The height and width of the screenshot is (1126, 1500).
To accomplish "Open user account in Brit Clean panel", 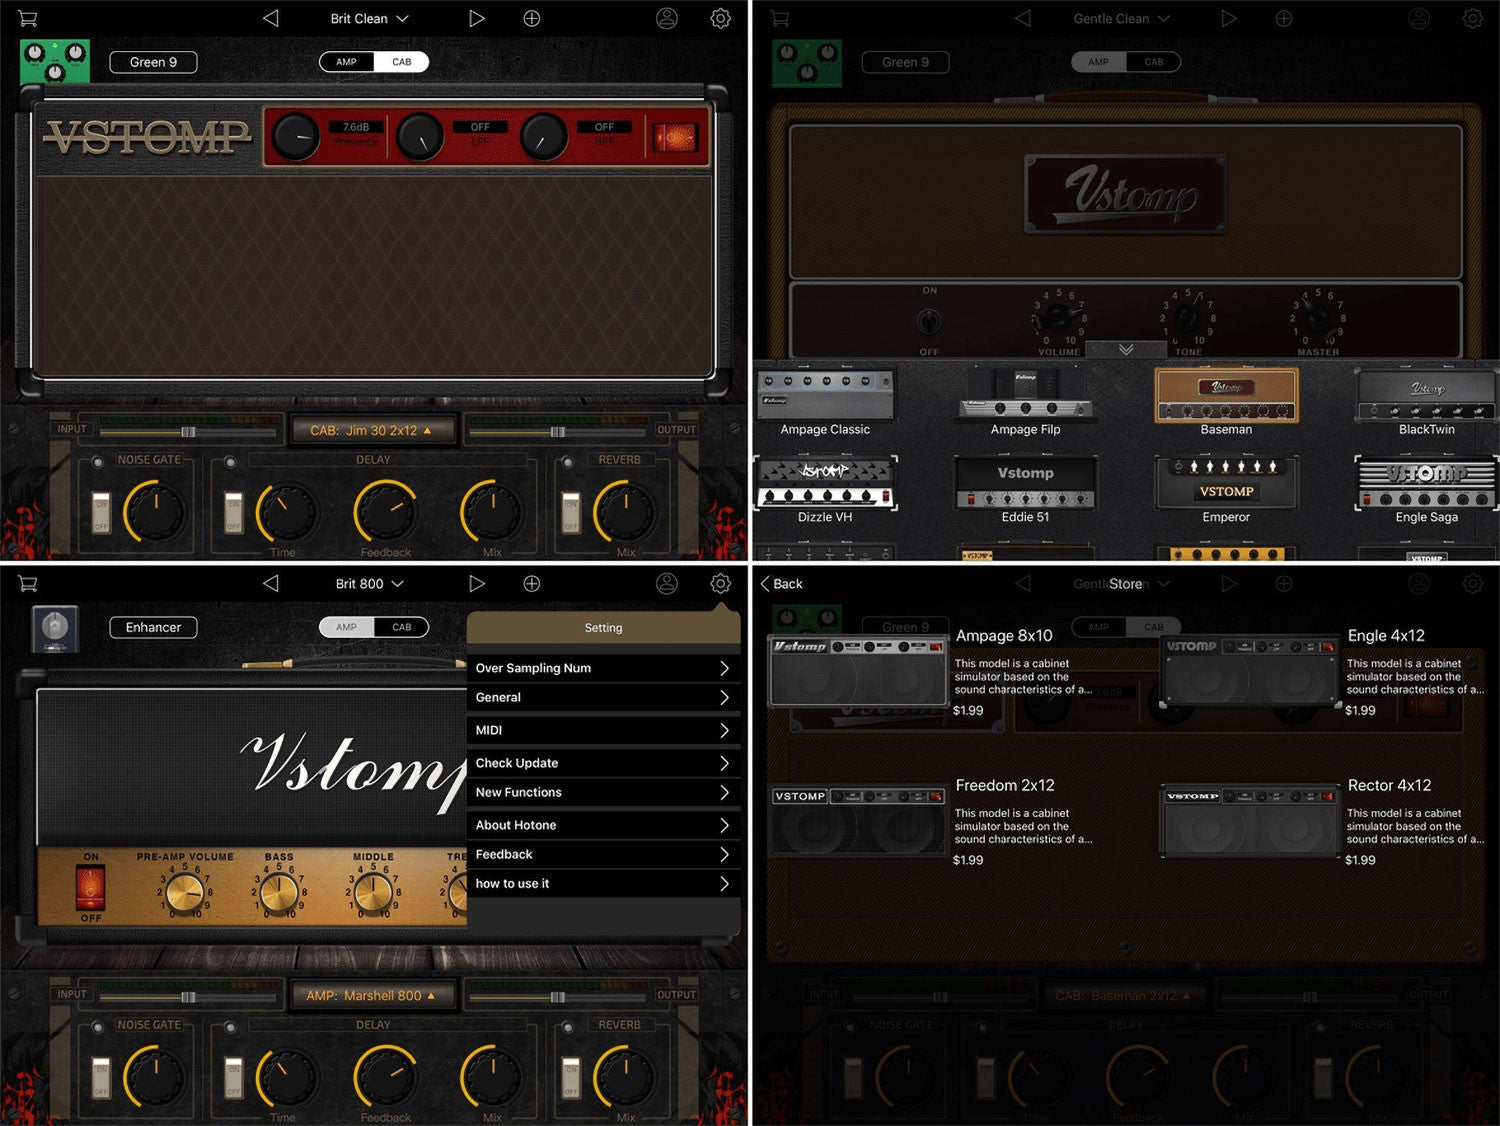I will (x=667, y=18).
